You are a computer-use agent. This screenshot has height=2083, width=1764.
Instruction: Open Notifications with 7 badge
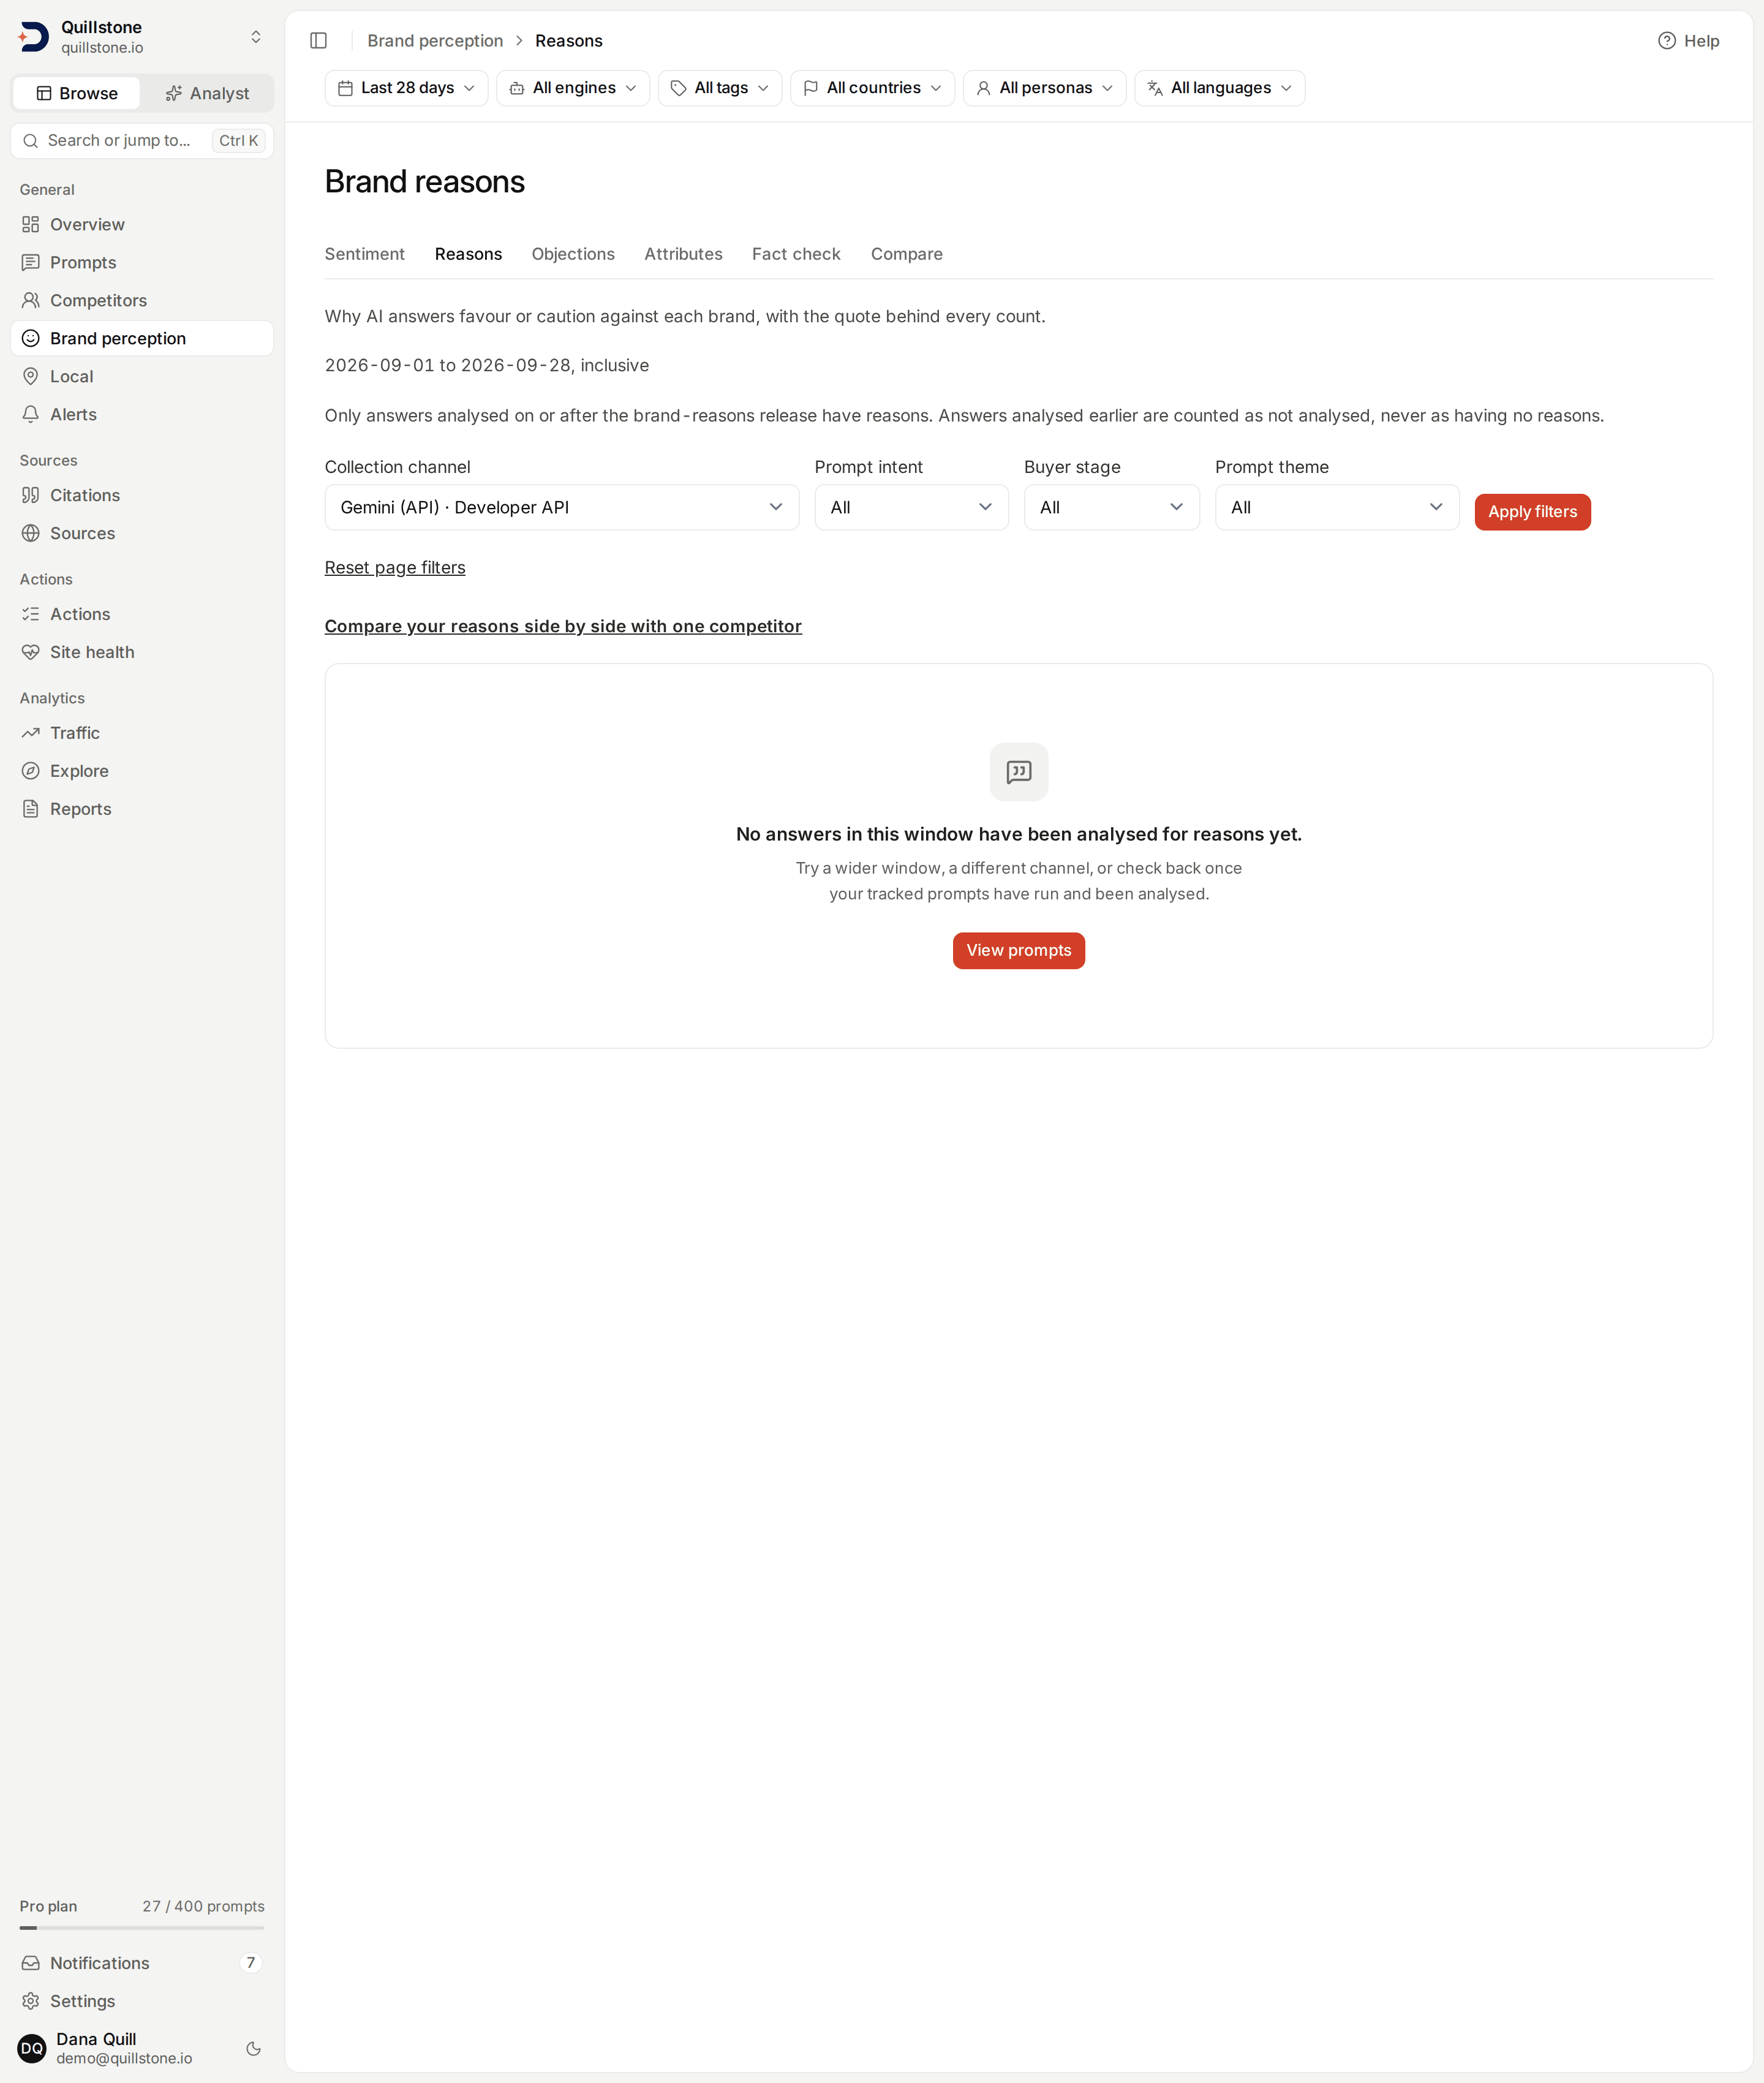tap(142, 1963)
